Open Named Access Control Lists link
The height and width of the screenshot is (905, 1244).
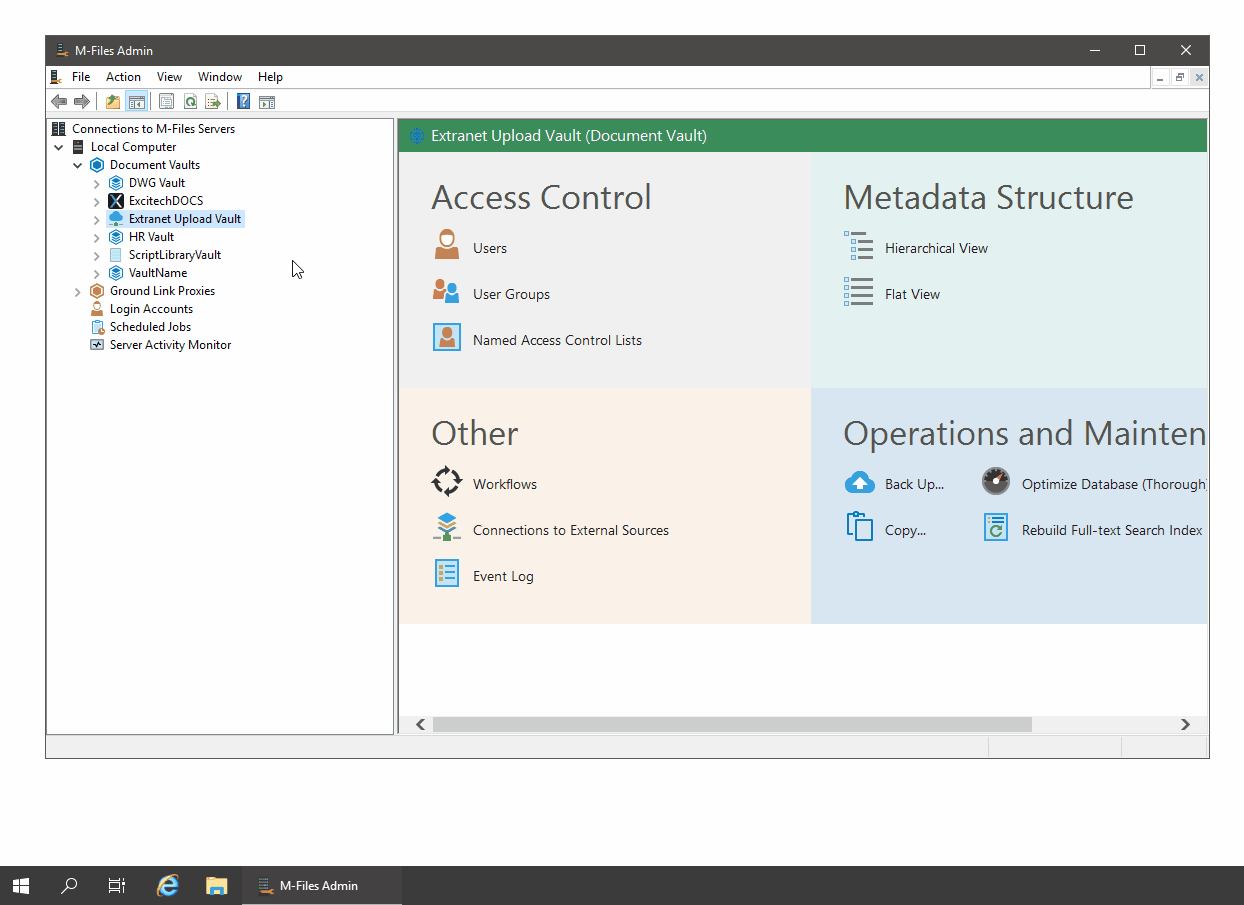click(557, 340)
